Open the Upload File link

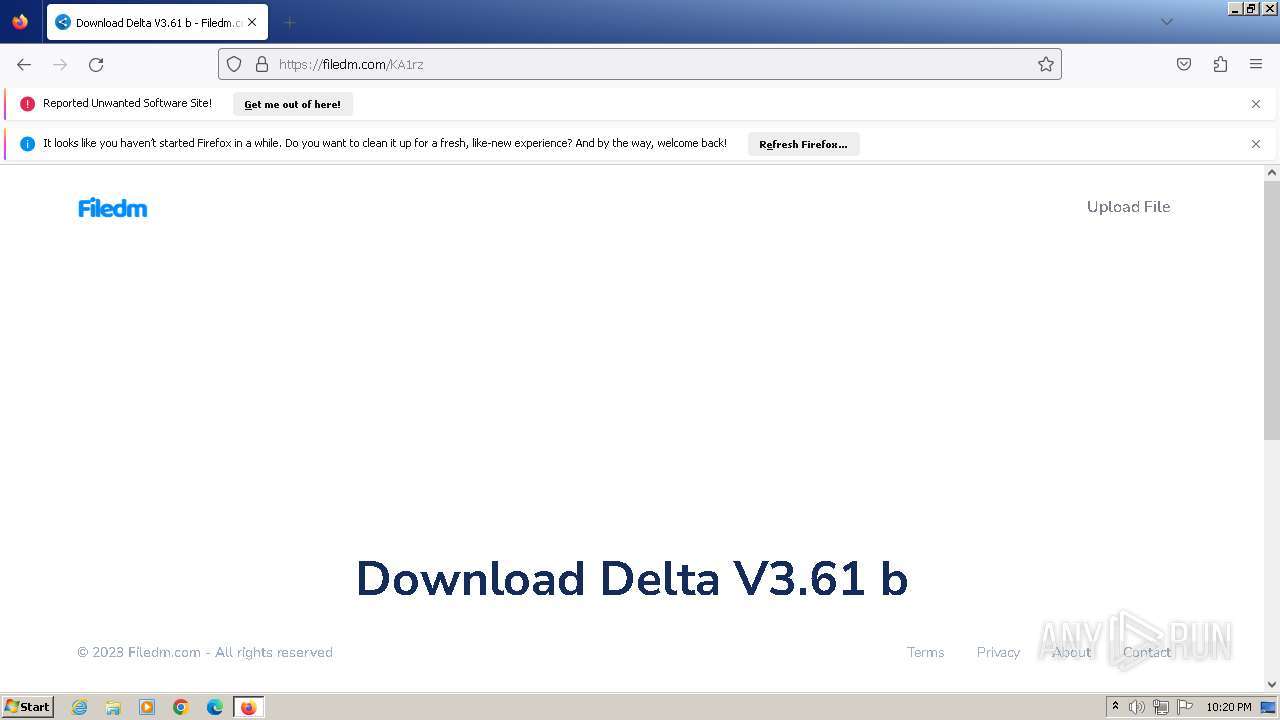click(x=1128, y=207)
